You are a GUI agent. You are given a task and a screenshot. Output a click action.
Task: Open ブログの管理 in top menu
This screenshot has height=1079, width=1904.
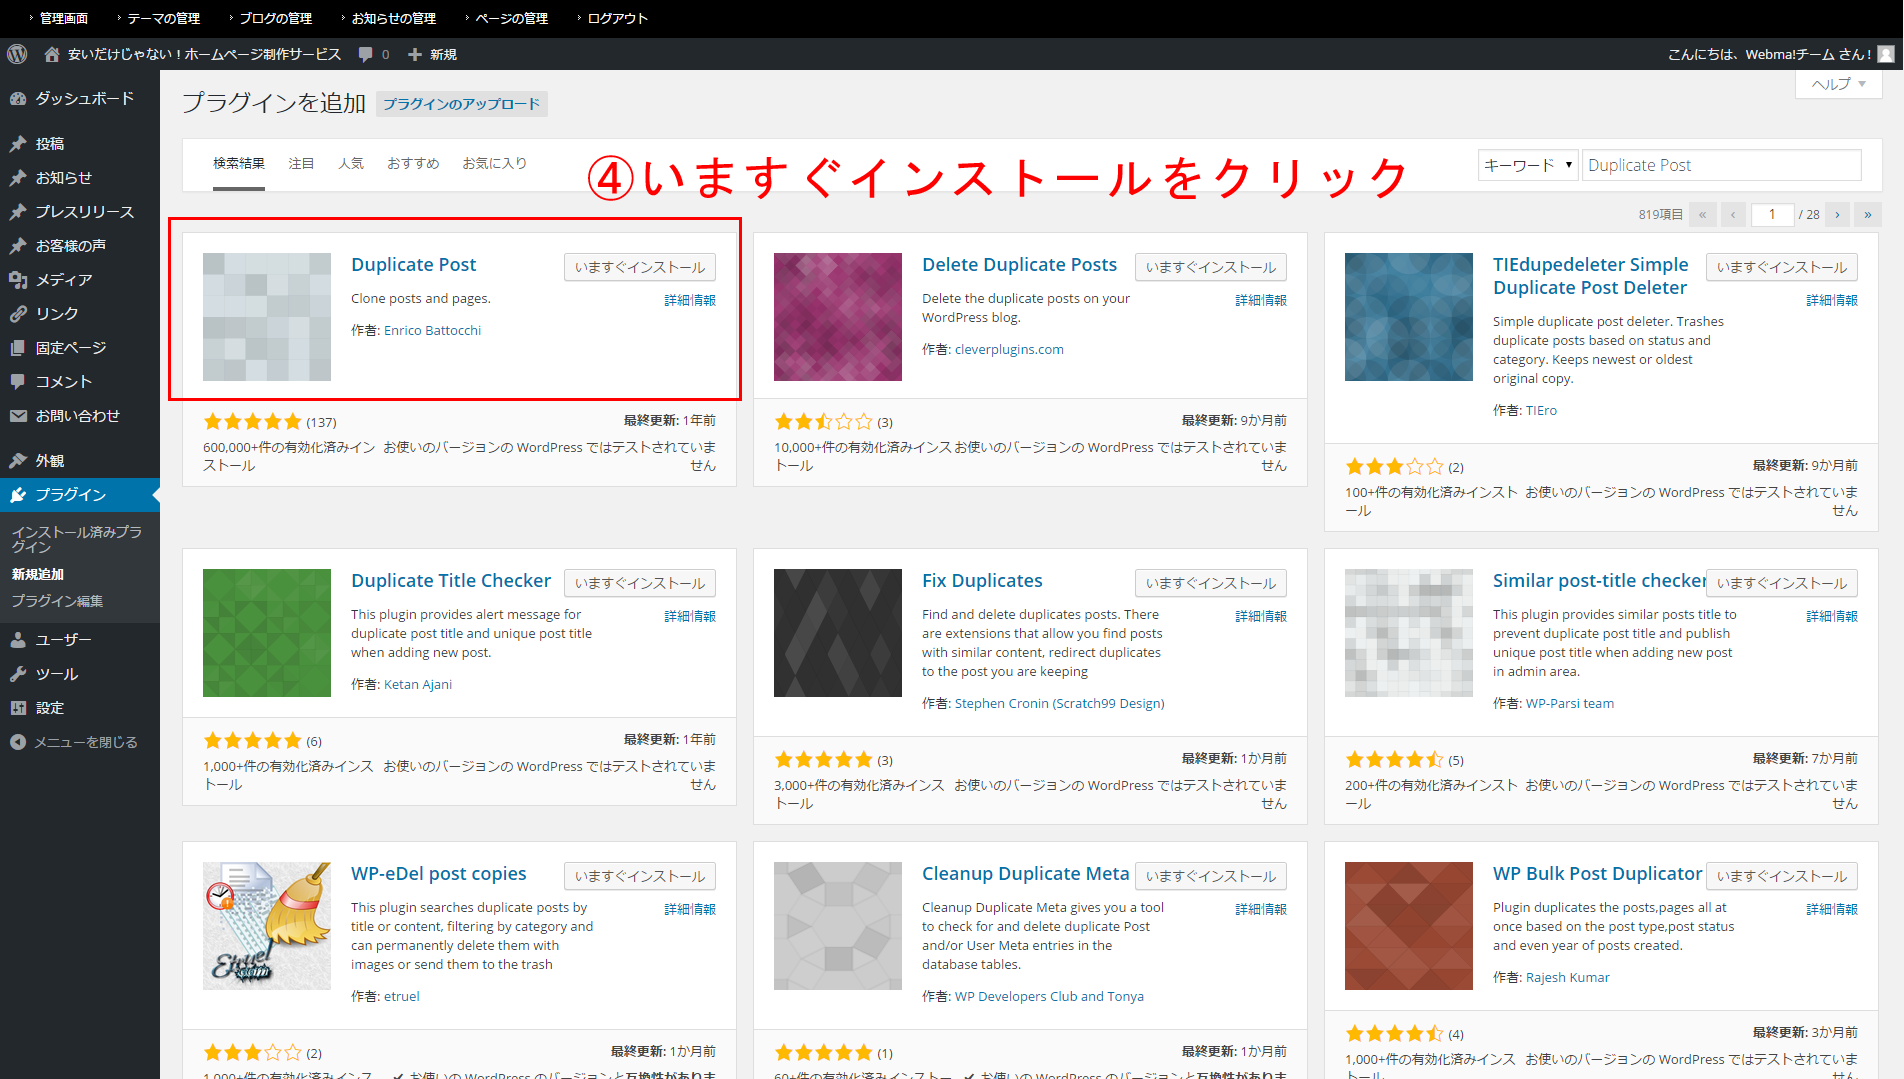point(275,18)
